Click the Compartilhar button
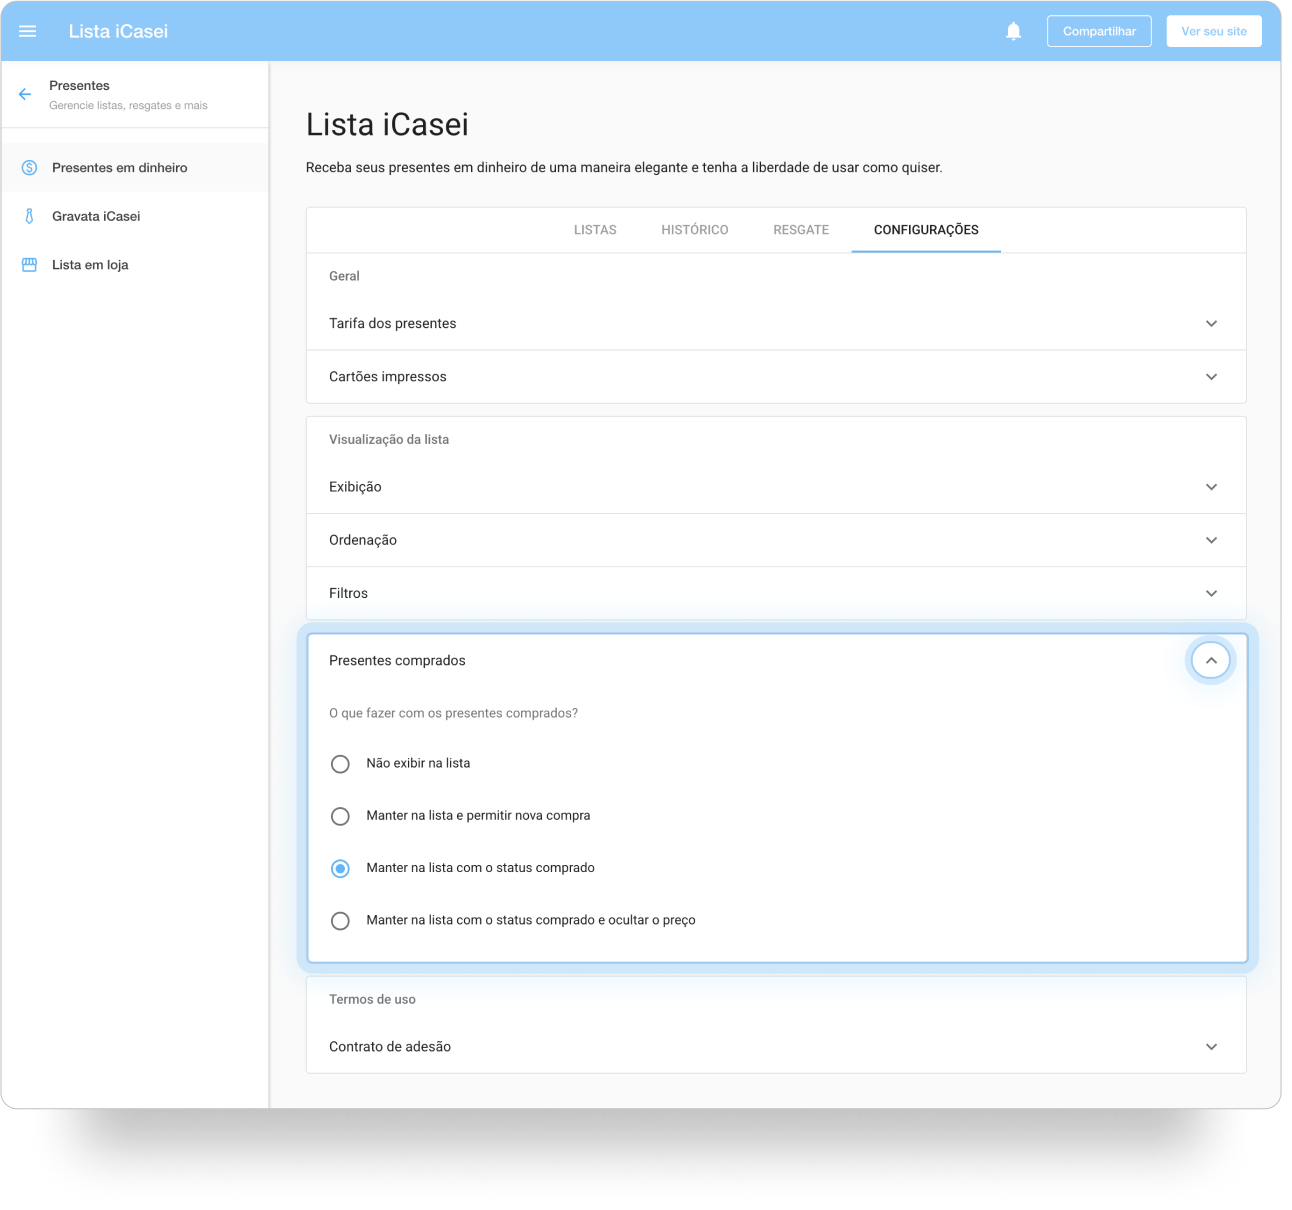Viewport: 1292px width, 1210px height. point(1099,31)
